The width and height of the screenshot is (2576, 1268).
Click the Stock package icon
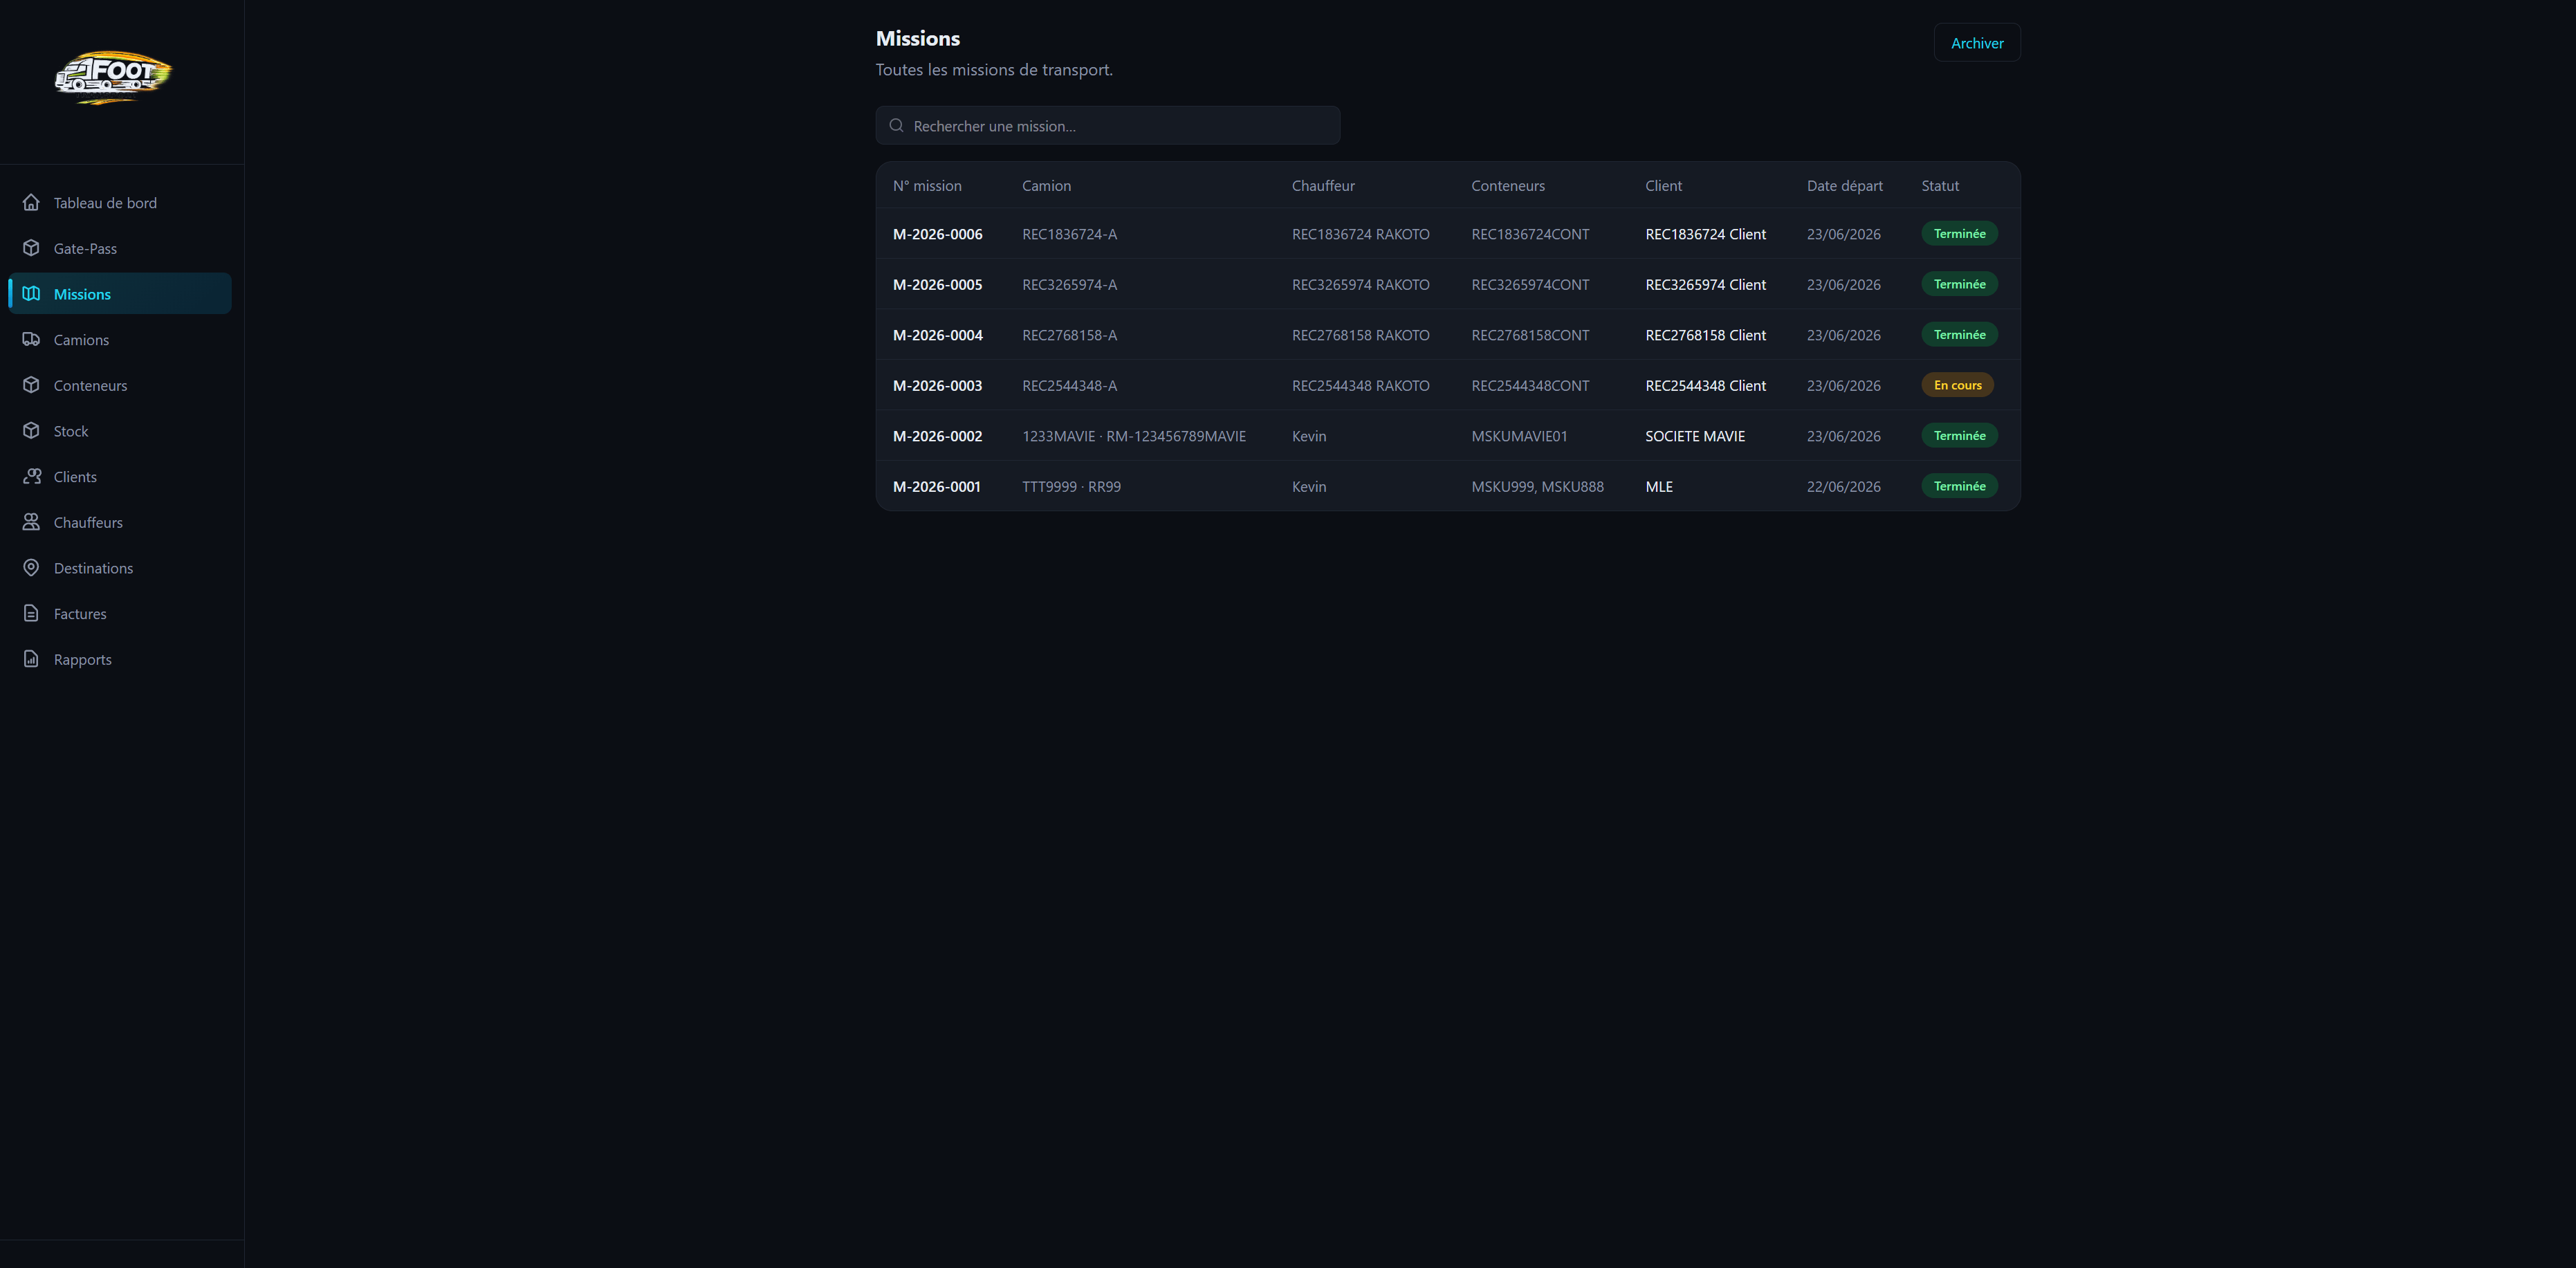pyautogui.click(x=31, y=431)
